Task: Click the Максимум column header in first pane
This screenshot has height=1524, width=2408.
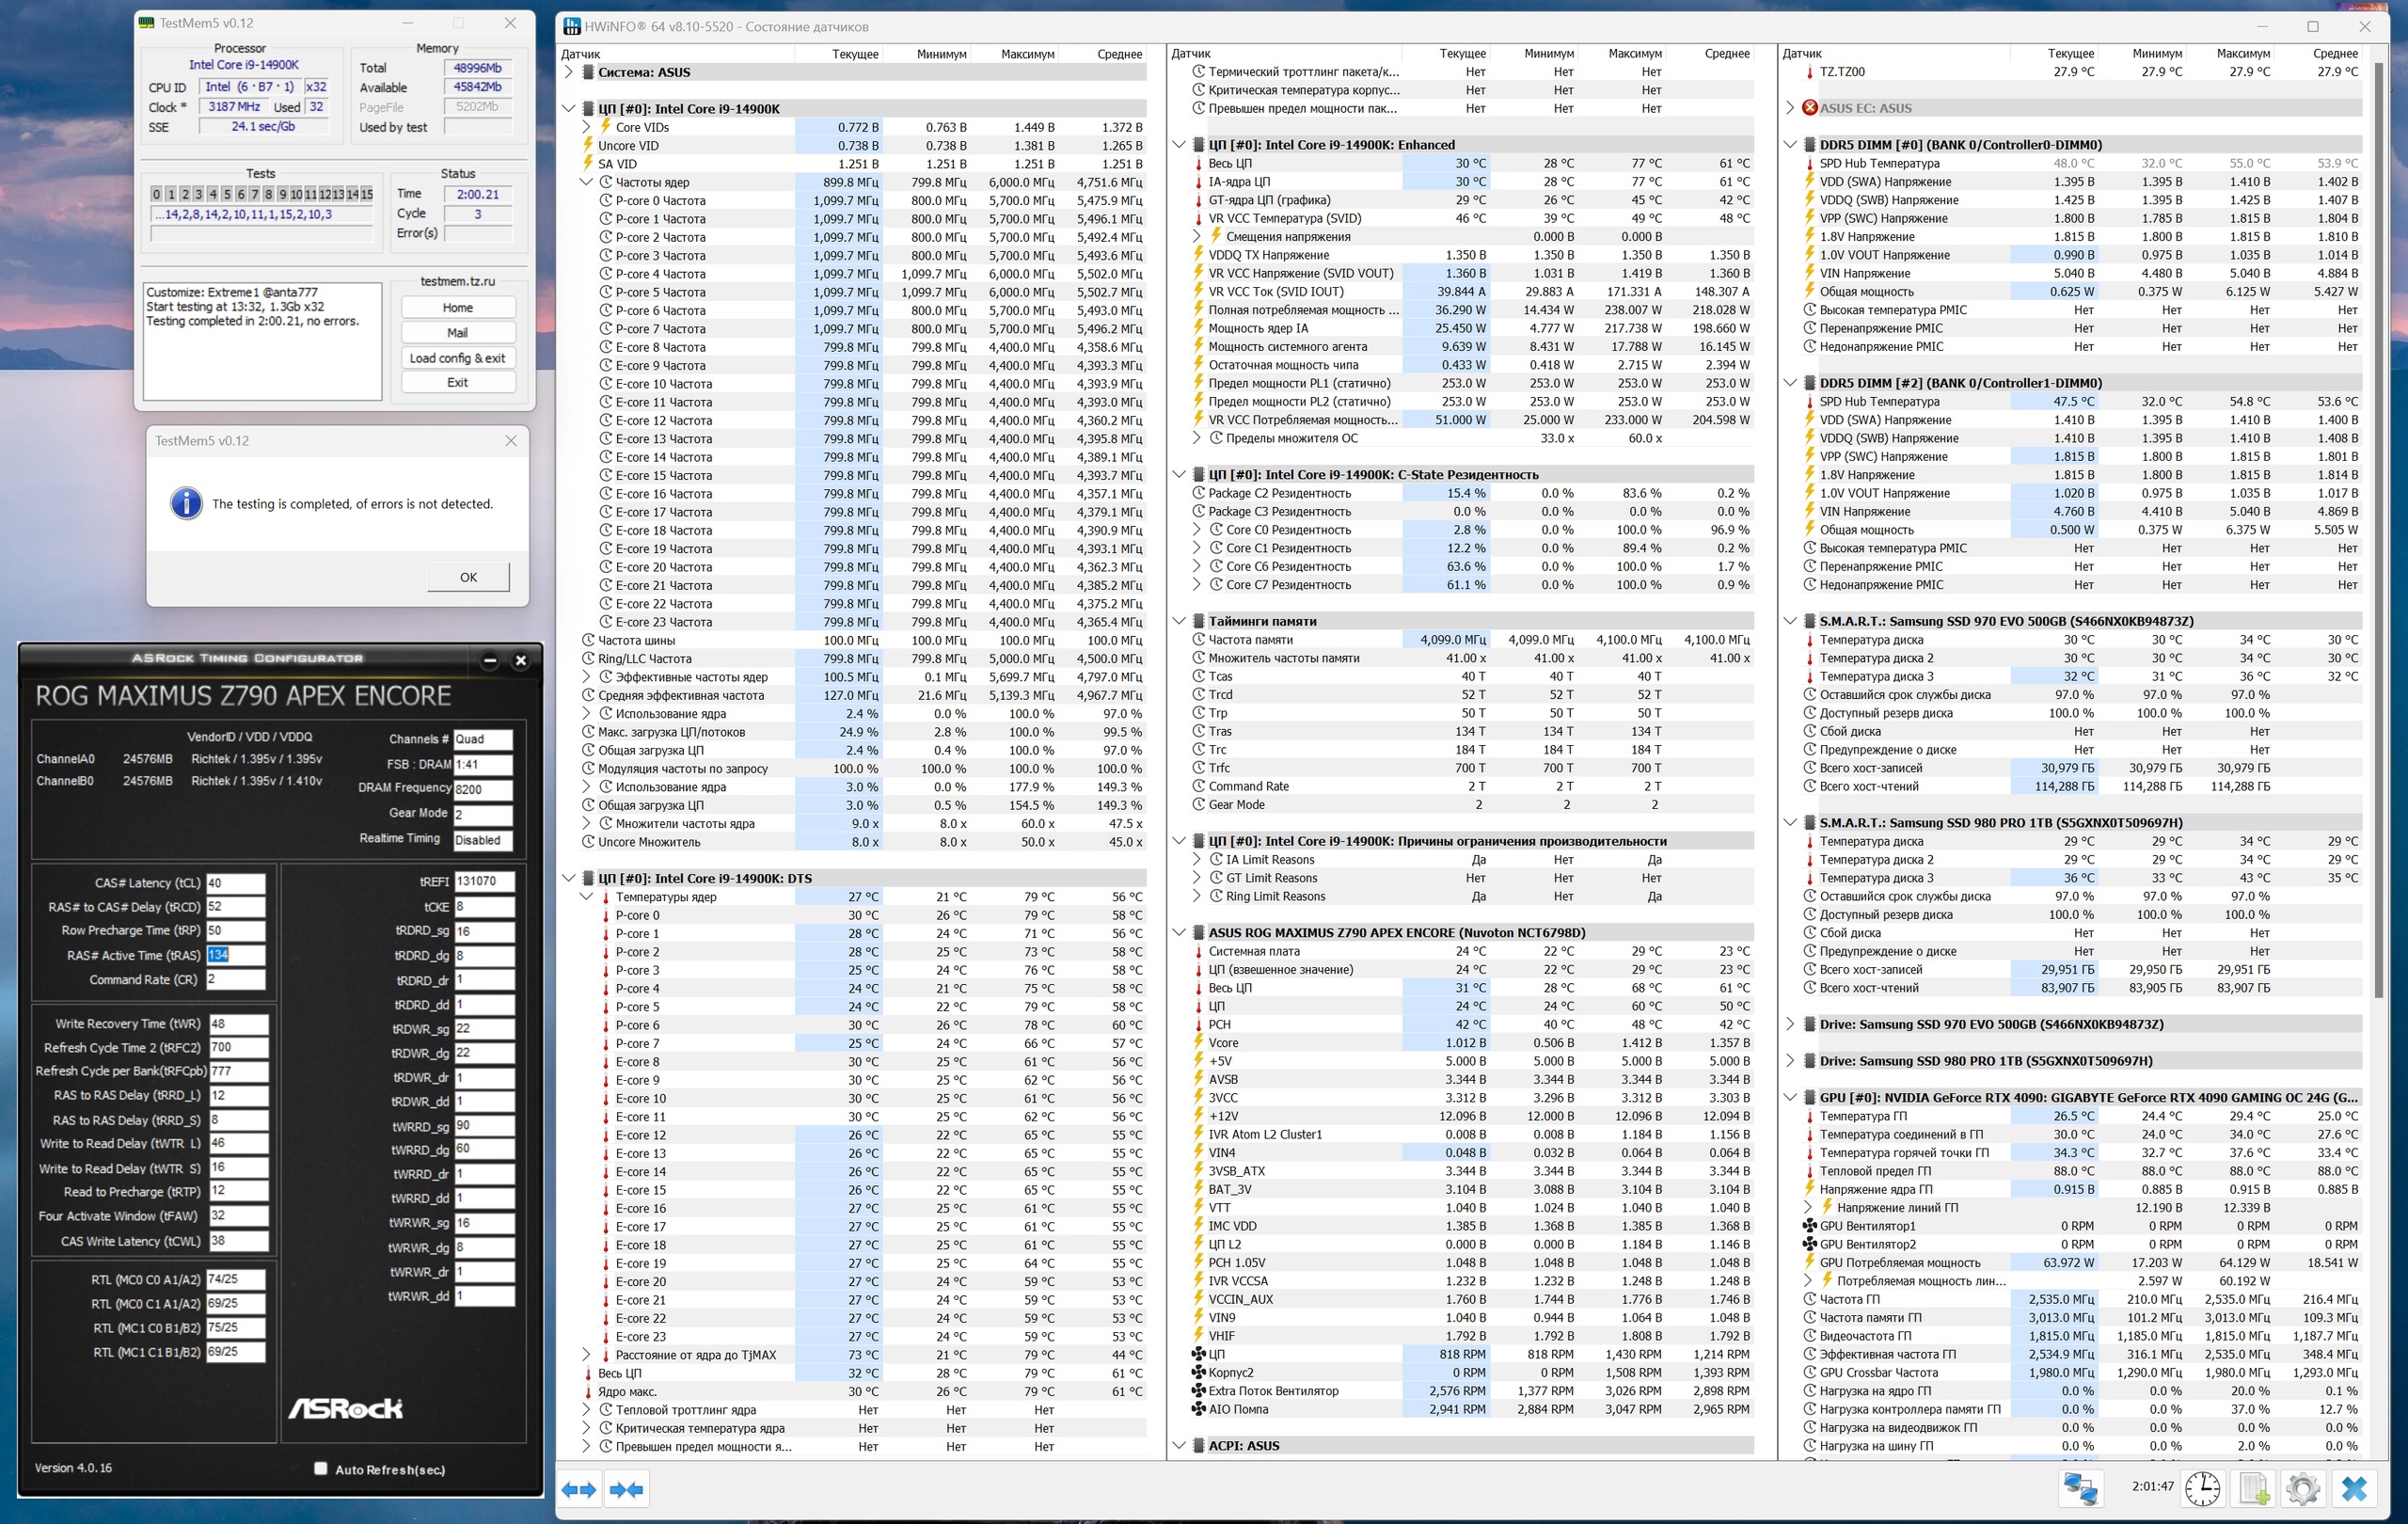Action: [1027, 54]
